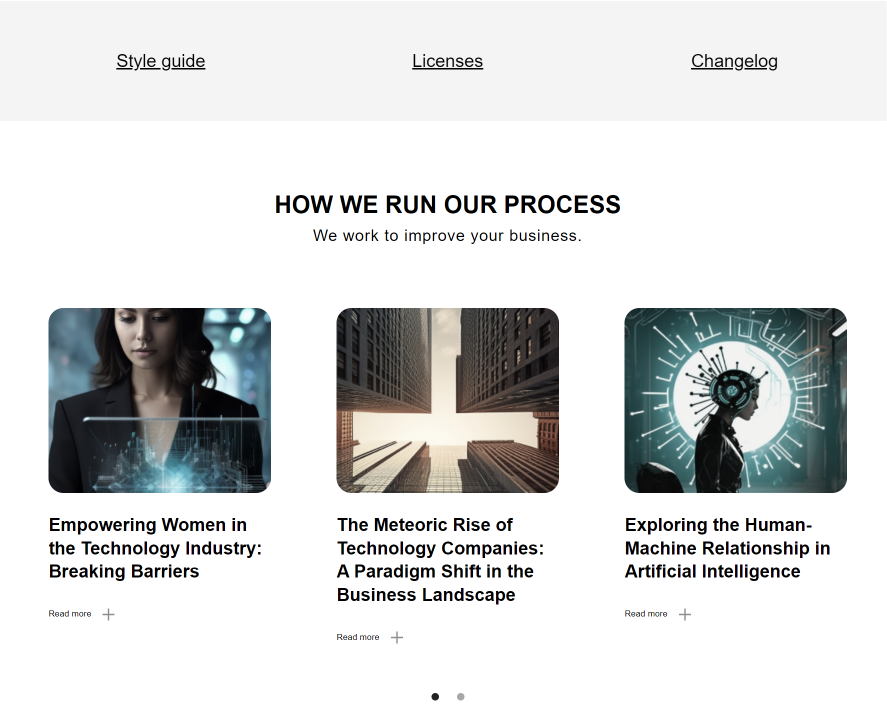The image size is (887, 718).
Task: Click Read more under Empowering Women article
Action: point(70,614)
